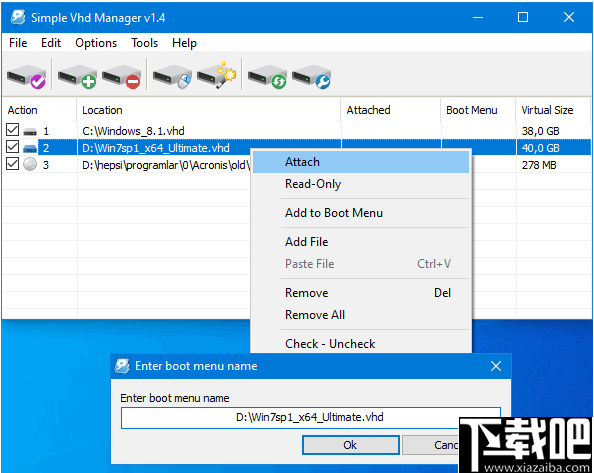The width and height of the screenshot is (594, 473).
Task: Uncheck the checkbox for row 2 Win7sp1_x64_Ultimate.vhd
Action: click(13, 147)
